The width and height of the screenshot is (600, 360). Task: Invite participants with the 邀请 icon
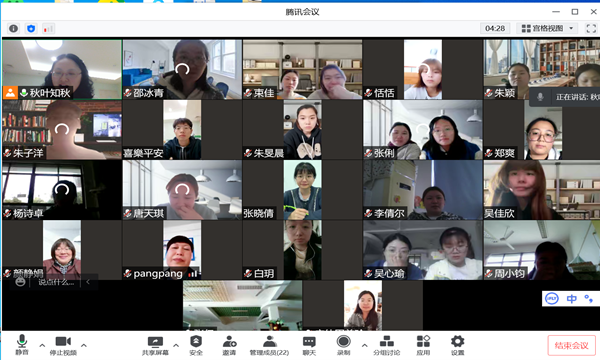(x=229, y=345)
